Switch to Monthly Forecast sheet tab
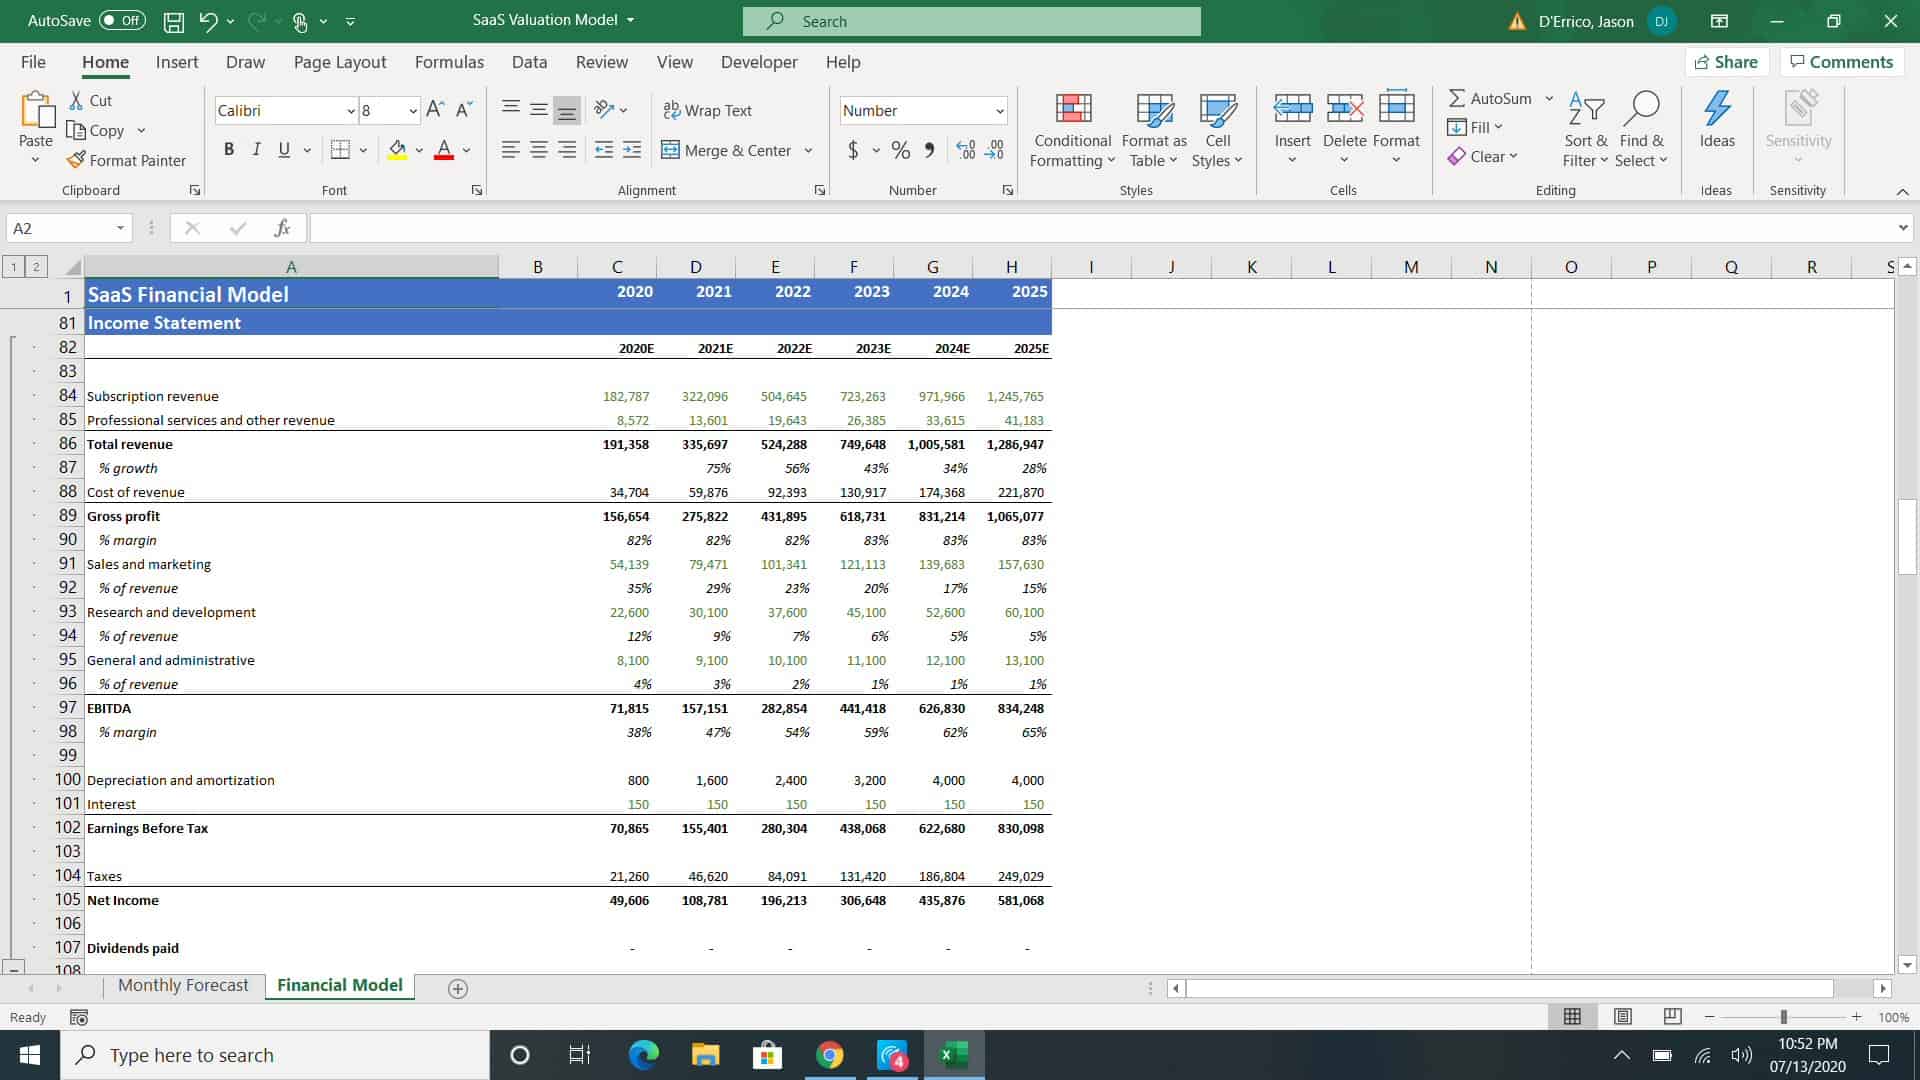This screenshot has height=1080, width=1920. 183,985
